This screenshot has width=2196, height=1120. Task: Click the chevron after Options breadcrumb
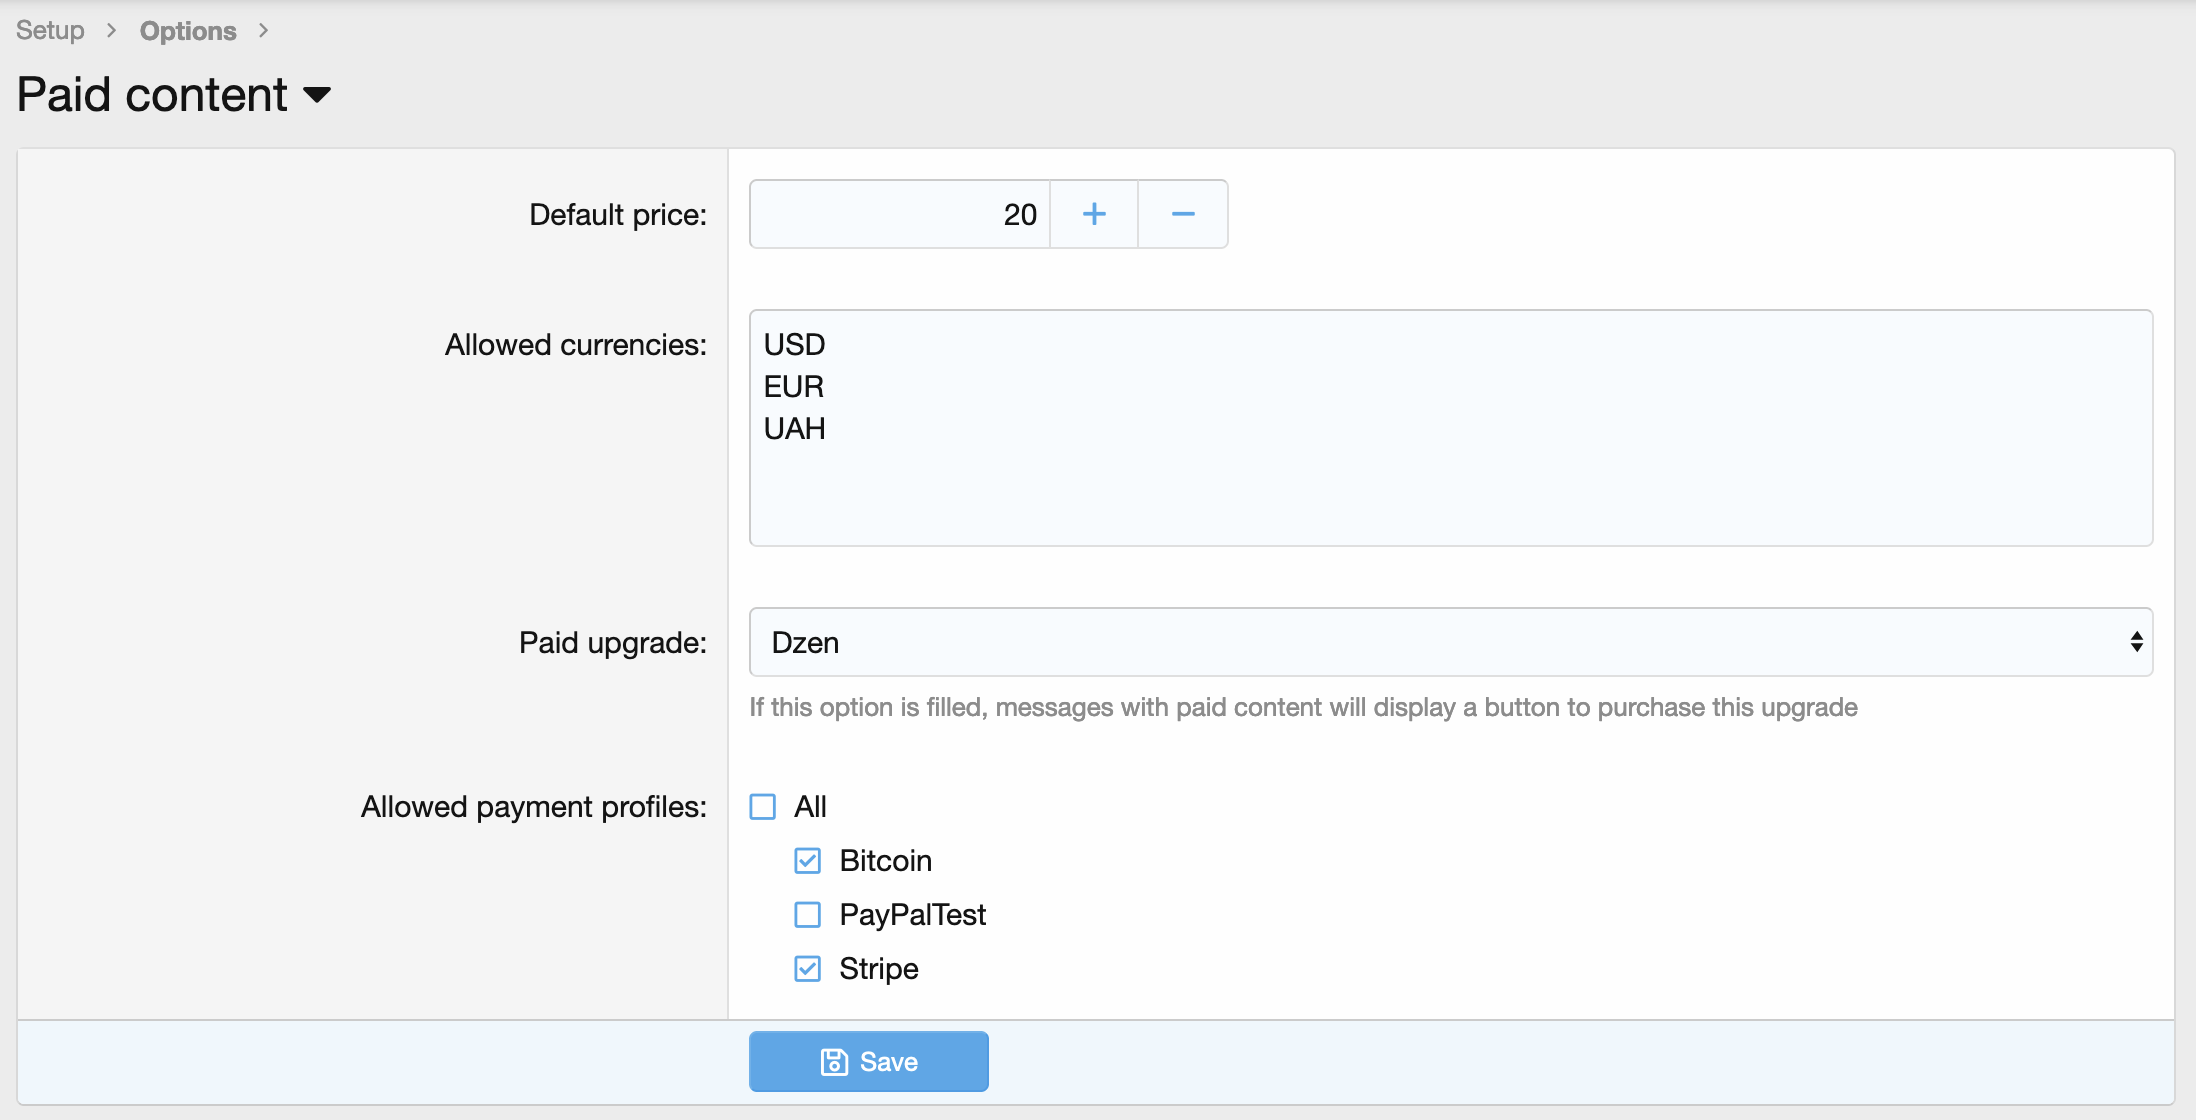pyautogui.click(x=263, y=31)
